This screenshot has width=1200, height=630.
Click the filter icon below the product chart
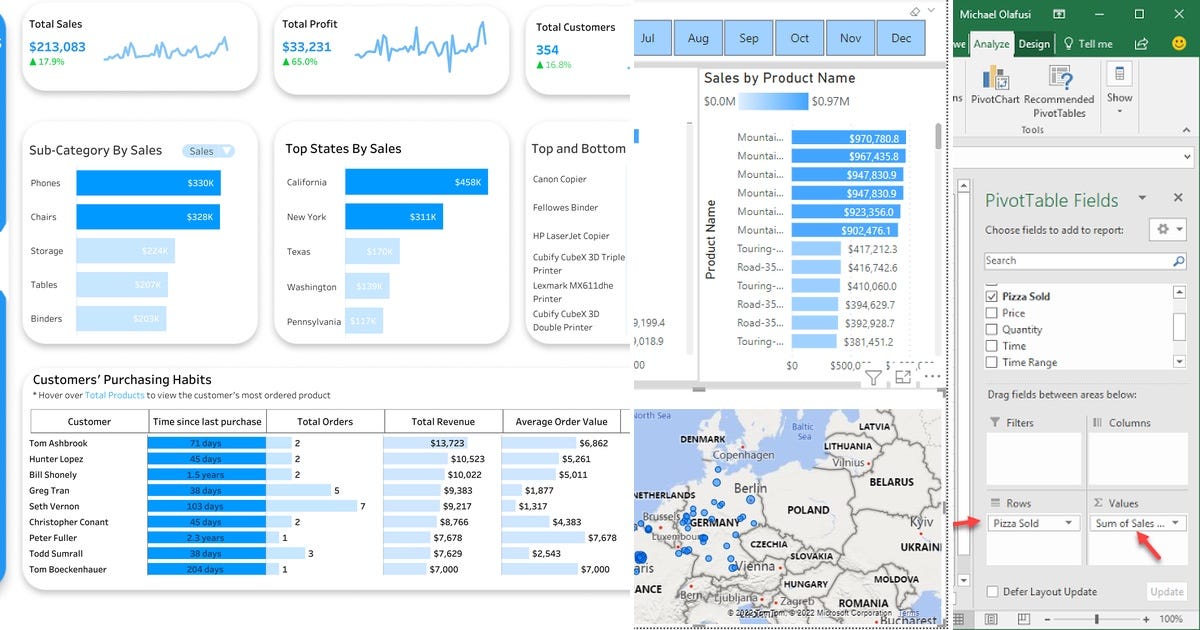tap(873, 378)
